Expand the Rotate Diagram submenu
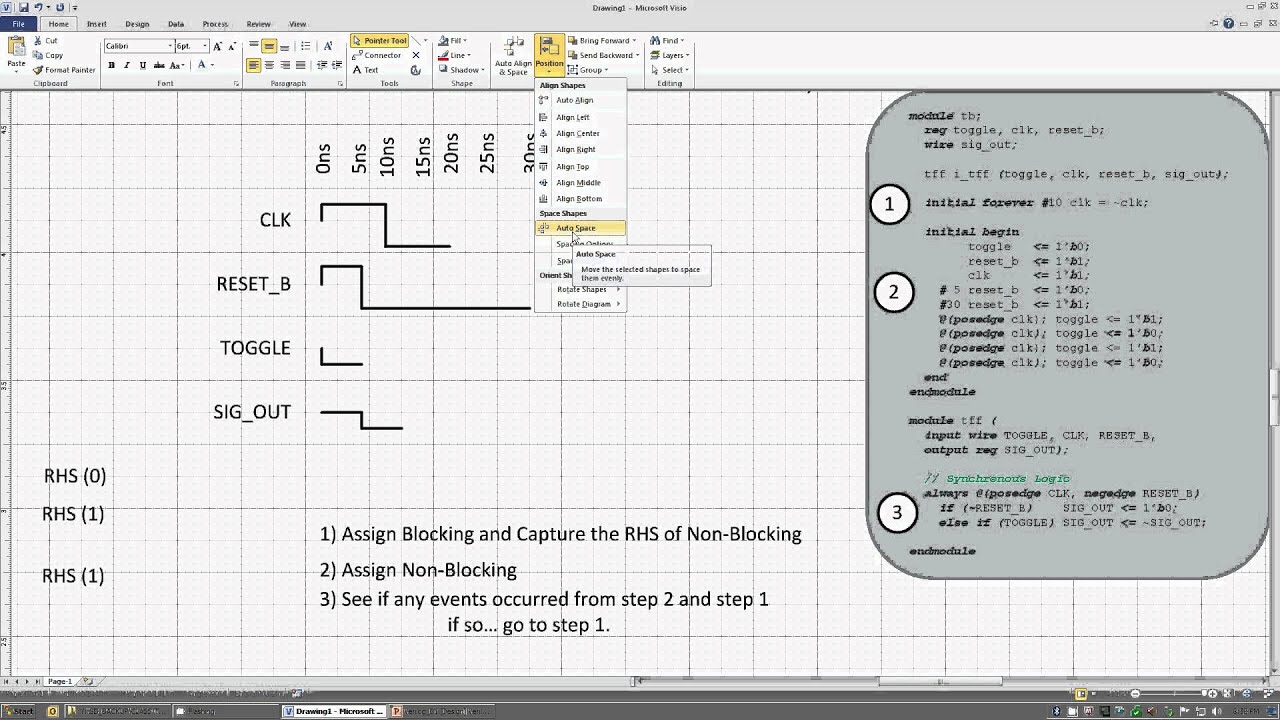Image resolution: width=1280 pixels, height=720 pixels. tap(581, 304)
